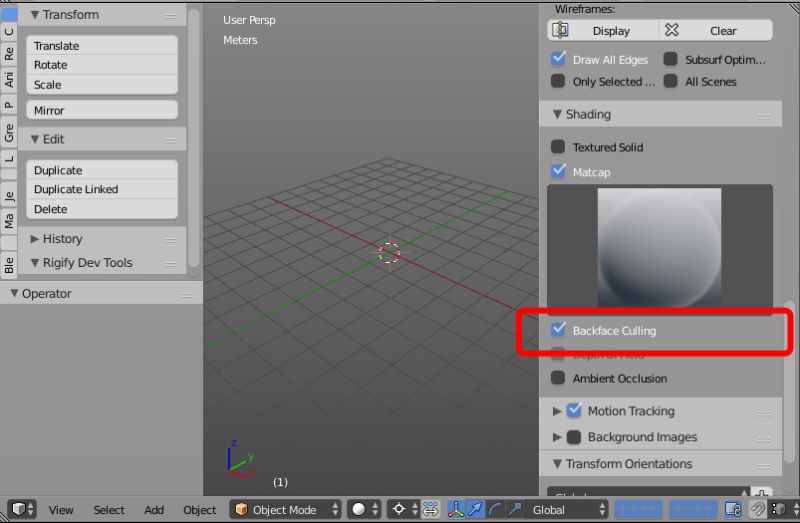Open viewport shading sphere selector
The image size is (800, 523).
(364, 509)
